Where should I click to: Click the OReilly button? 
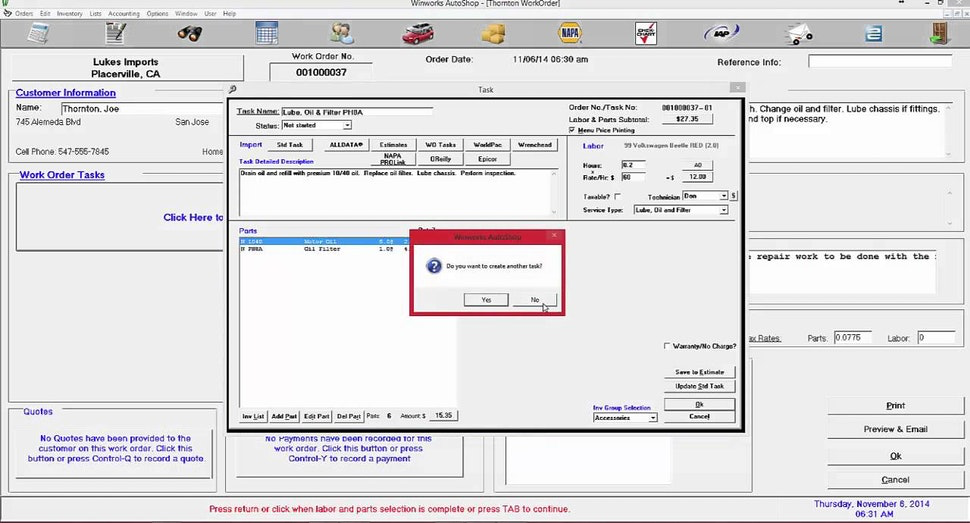click(x=440, y=159)
